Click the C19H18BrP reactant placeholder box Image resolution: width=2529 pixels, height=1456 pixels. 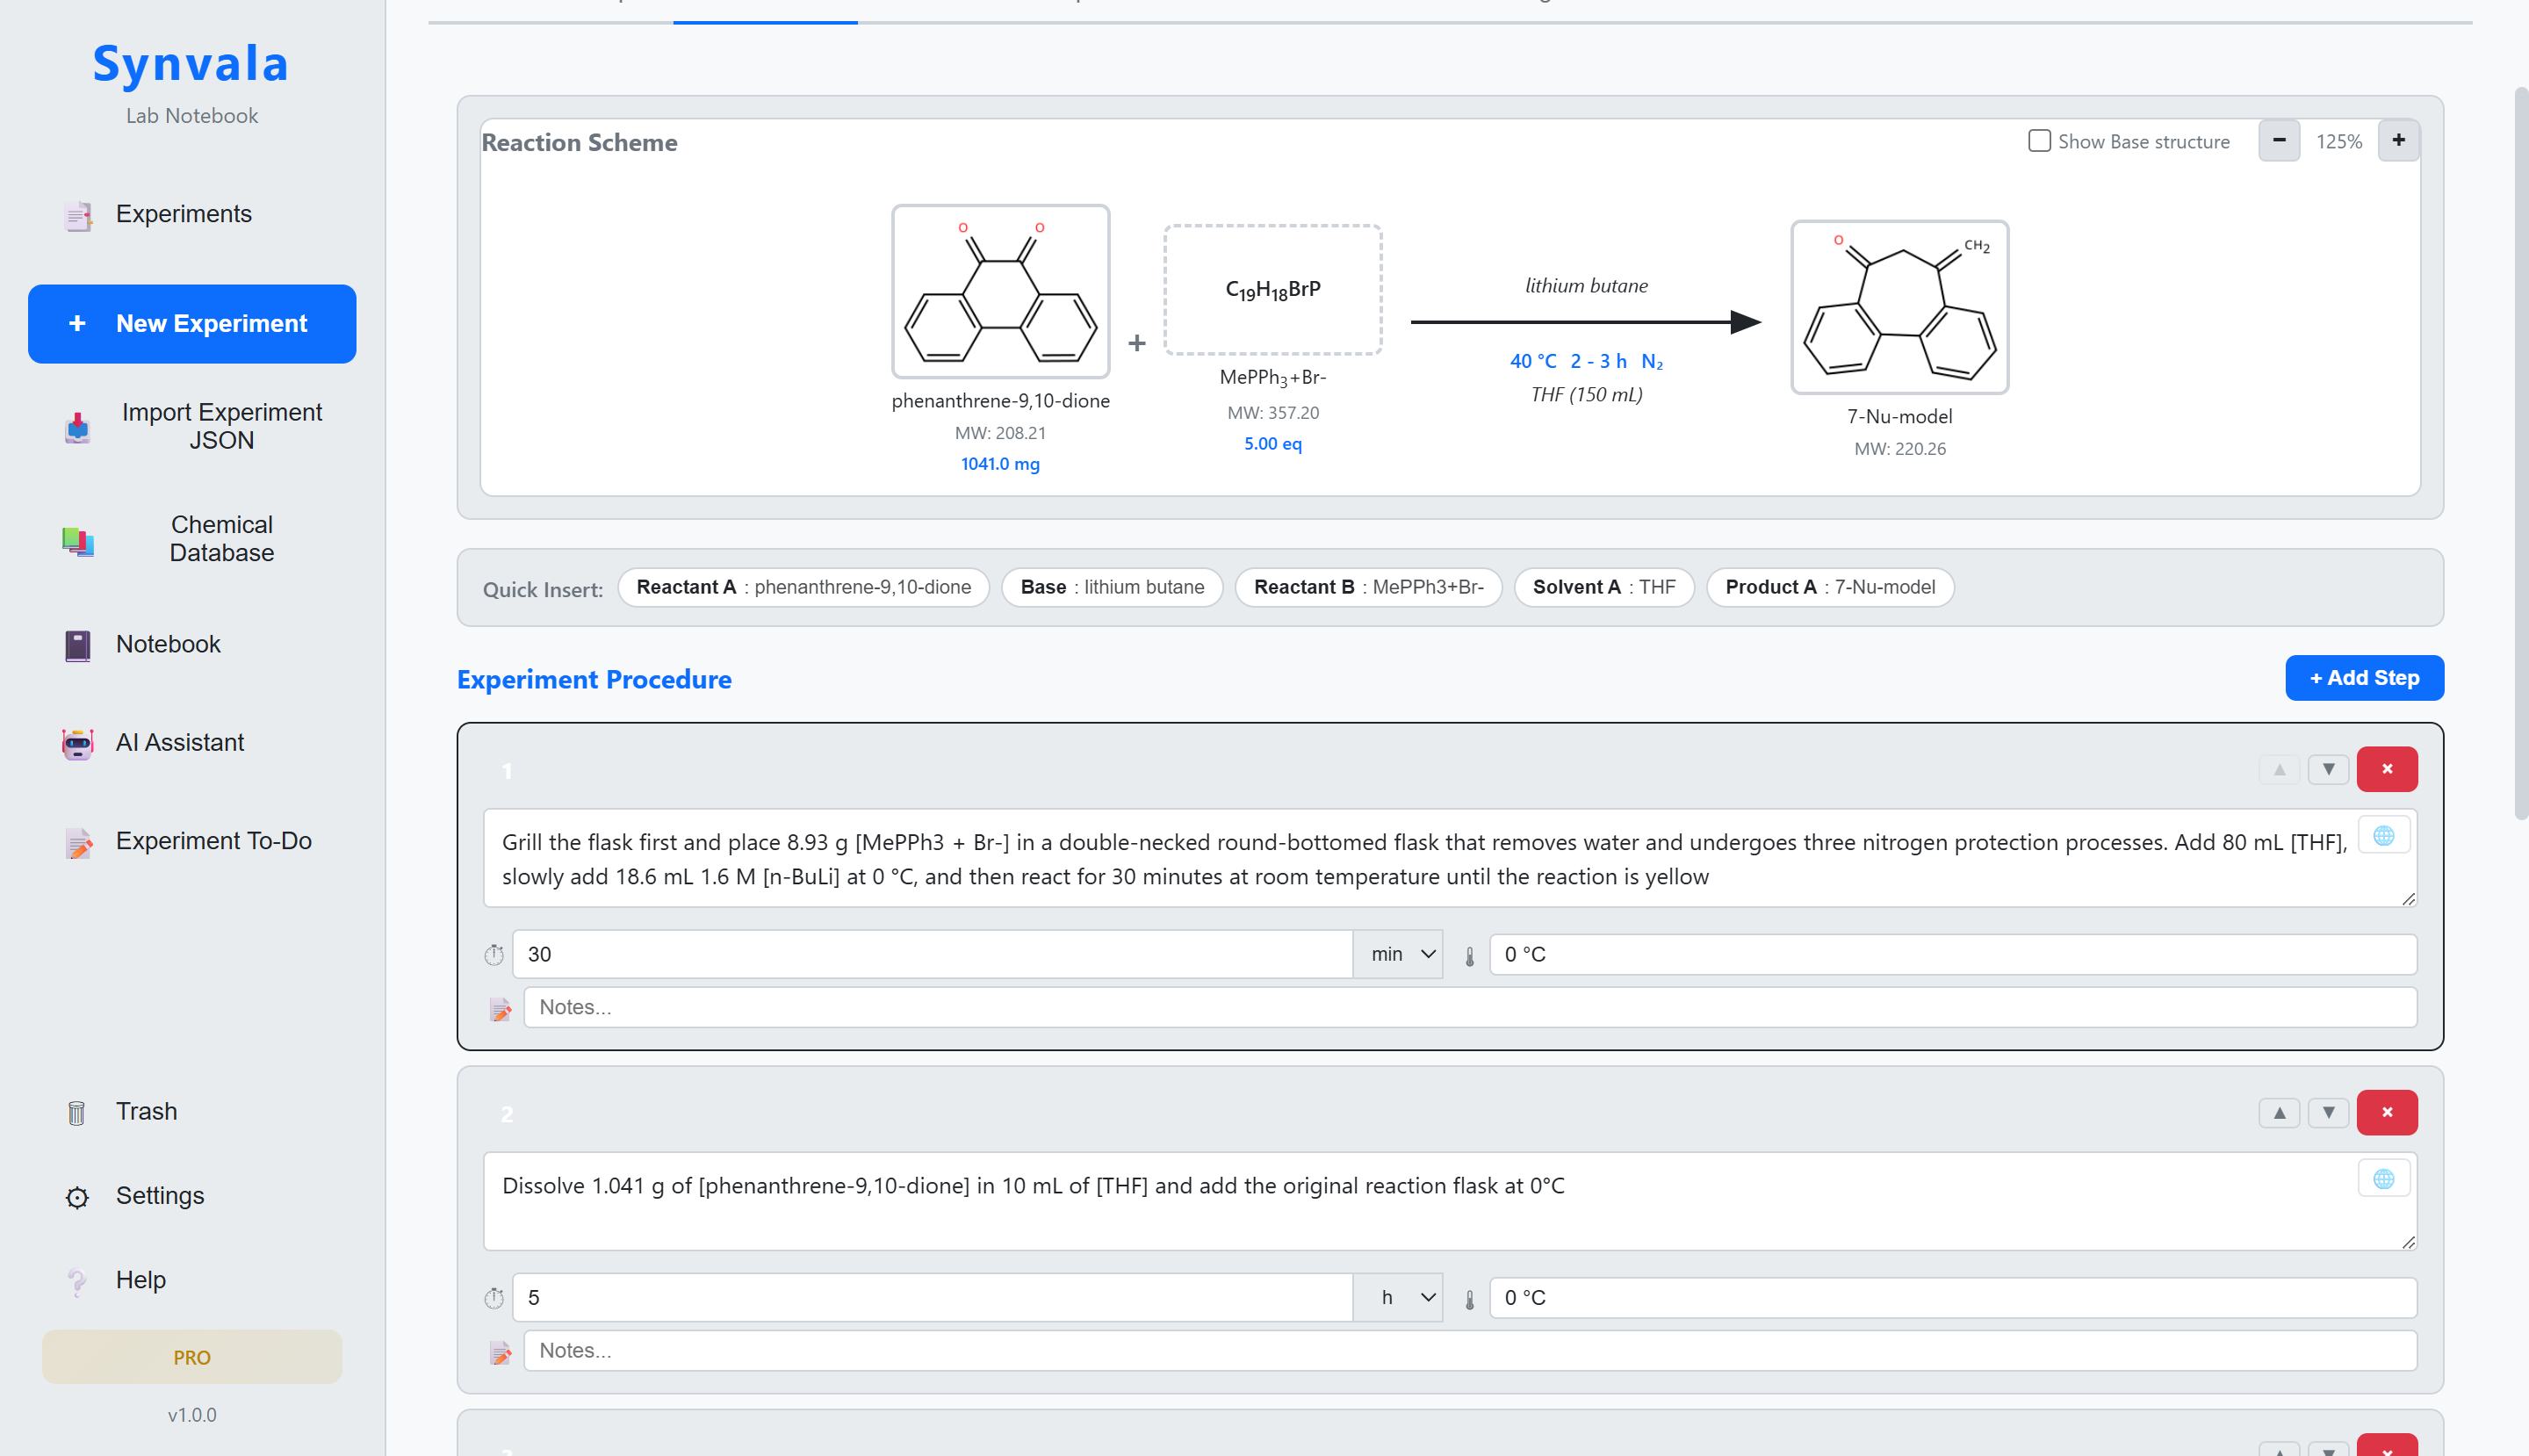point(1273,290)
